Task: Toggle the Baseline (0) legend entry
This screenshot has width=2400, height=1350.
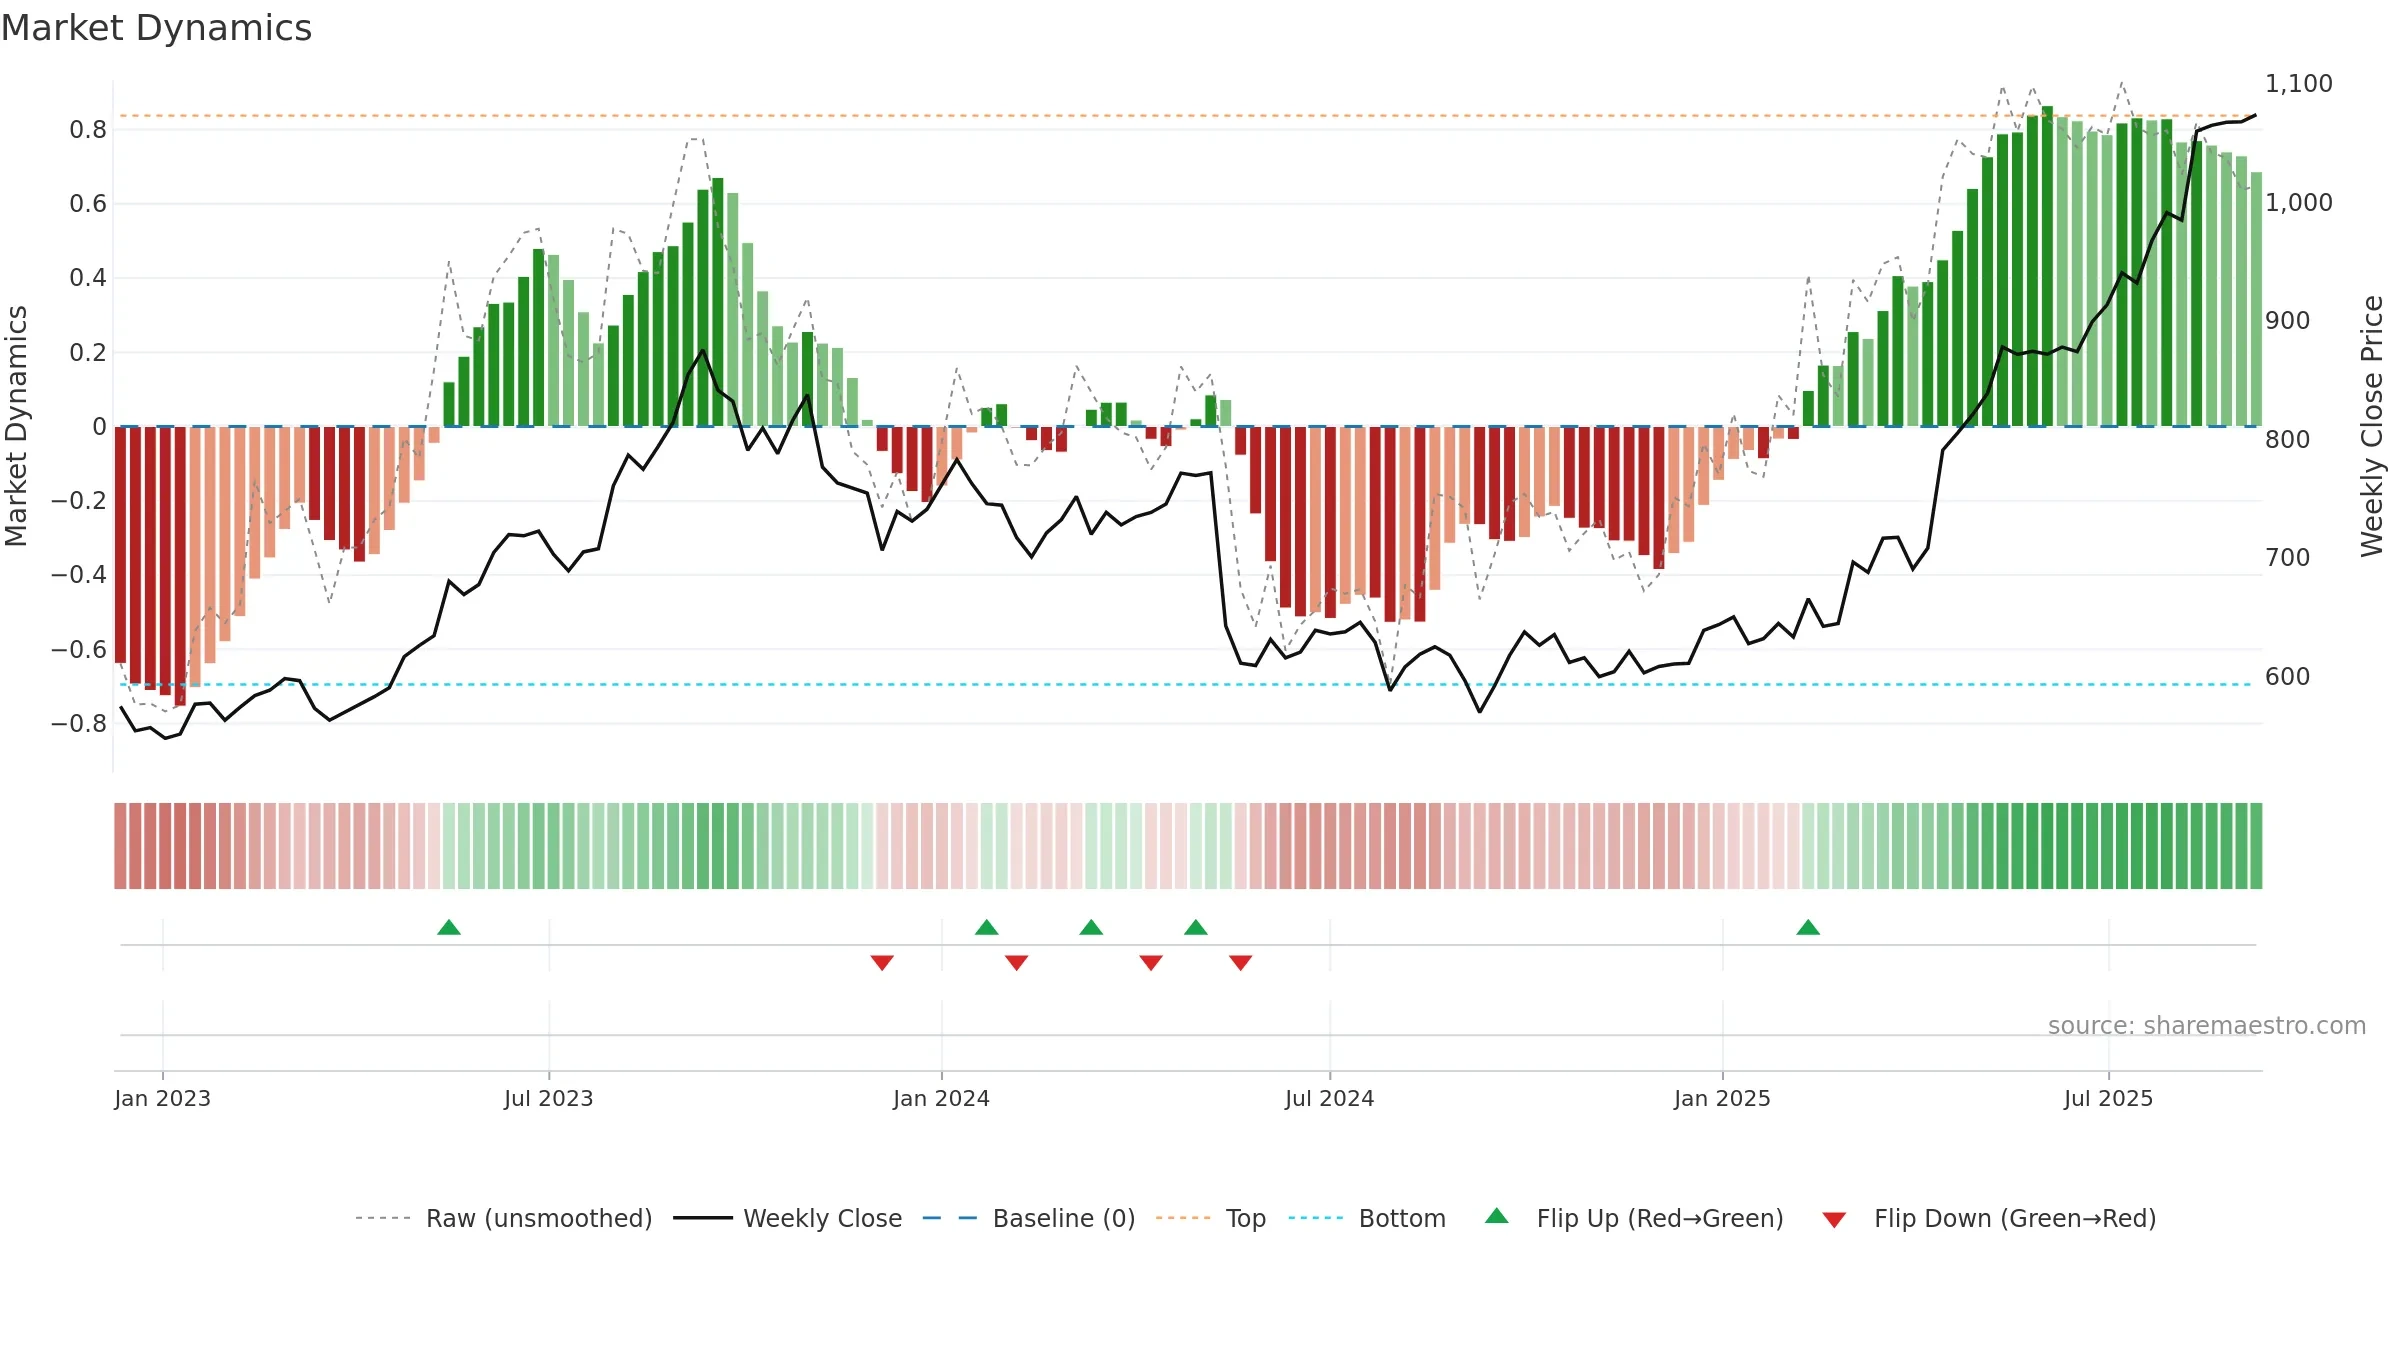Action: (1029, 1218)
